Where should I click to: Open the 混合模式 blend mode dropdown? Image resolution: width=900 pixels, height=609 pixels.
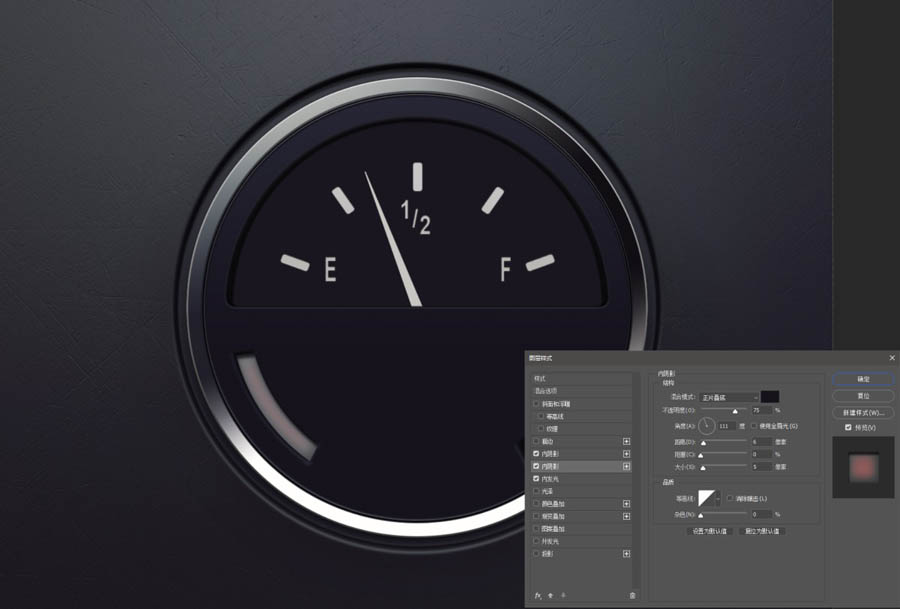click(728, 397)
